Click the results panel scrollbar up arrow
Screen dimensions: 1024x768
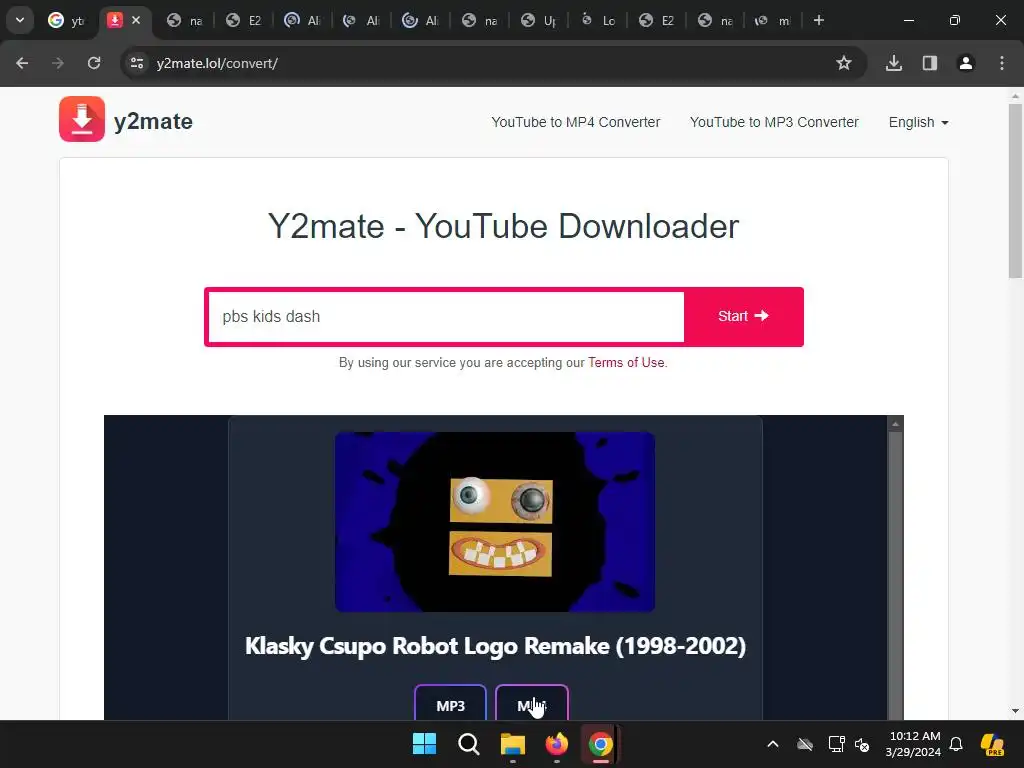pyautogui.click(x=895, y=424)
